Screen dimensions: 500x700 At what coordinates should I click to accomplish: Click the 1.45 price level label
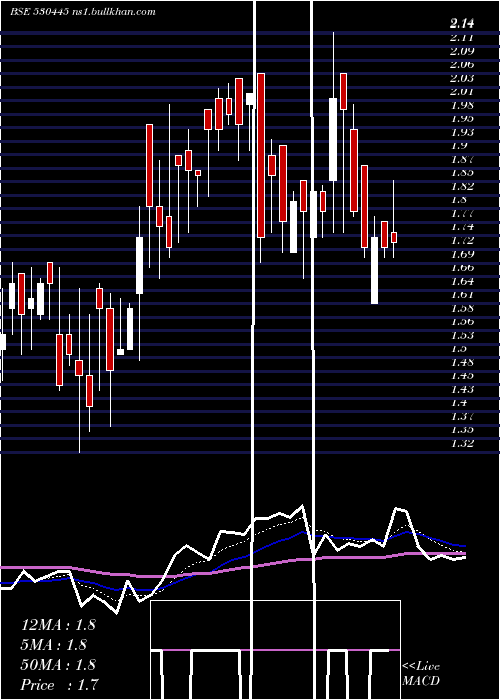click(462, 376)
